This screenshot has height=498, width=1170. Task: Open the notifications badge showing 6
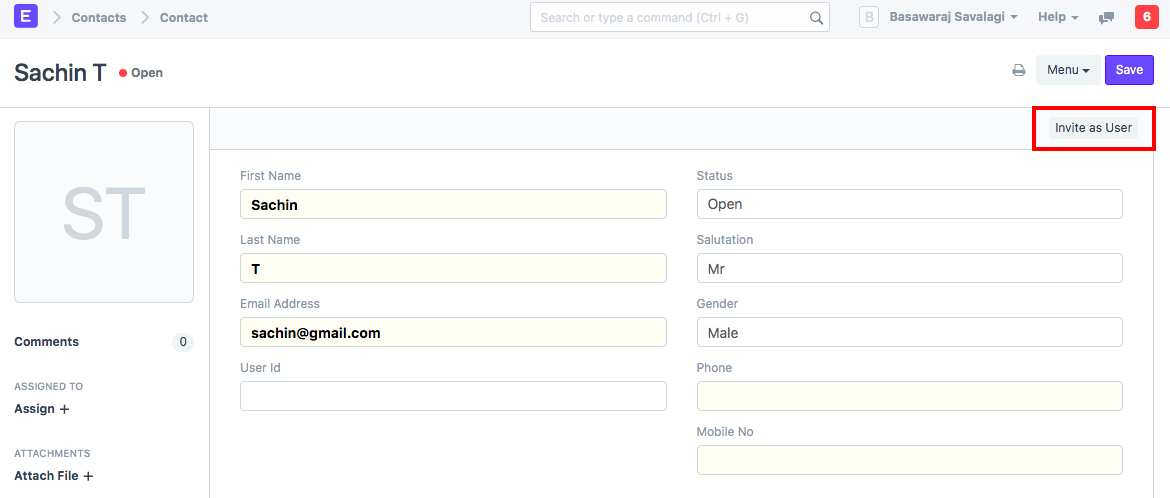1146,17
